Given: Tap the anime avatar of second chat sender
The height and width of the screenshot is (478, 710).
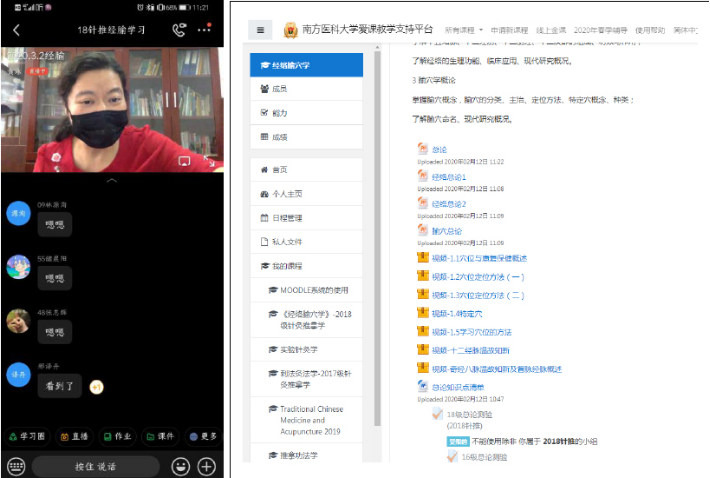Looking at the screenshot, I should coord(19,267).
